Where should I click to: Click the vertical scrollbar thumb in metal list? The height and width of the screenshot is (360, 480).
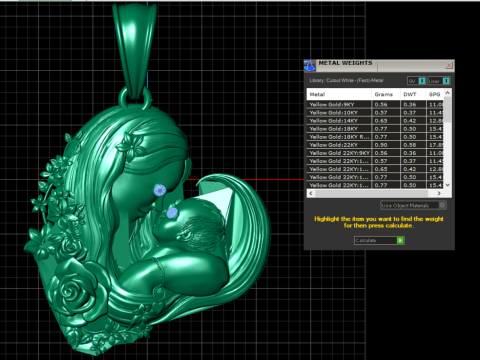[448, 110]
